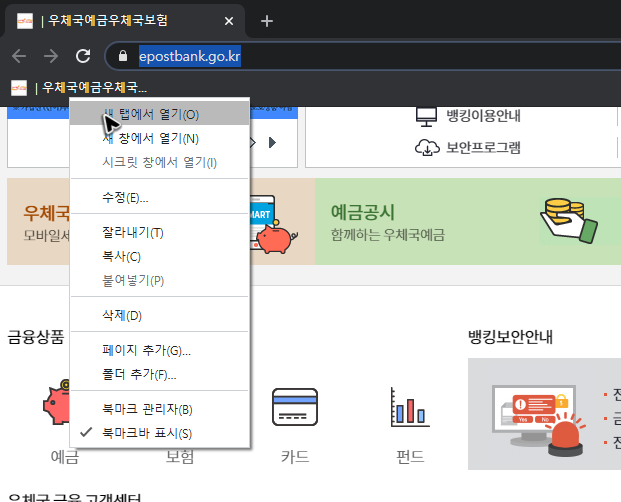This screenshot has width=621, height=502.
Task: View site info via the lock icon
Action: pos(123,56)
